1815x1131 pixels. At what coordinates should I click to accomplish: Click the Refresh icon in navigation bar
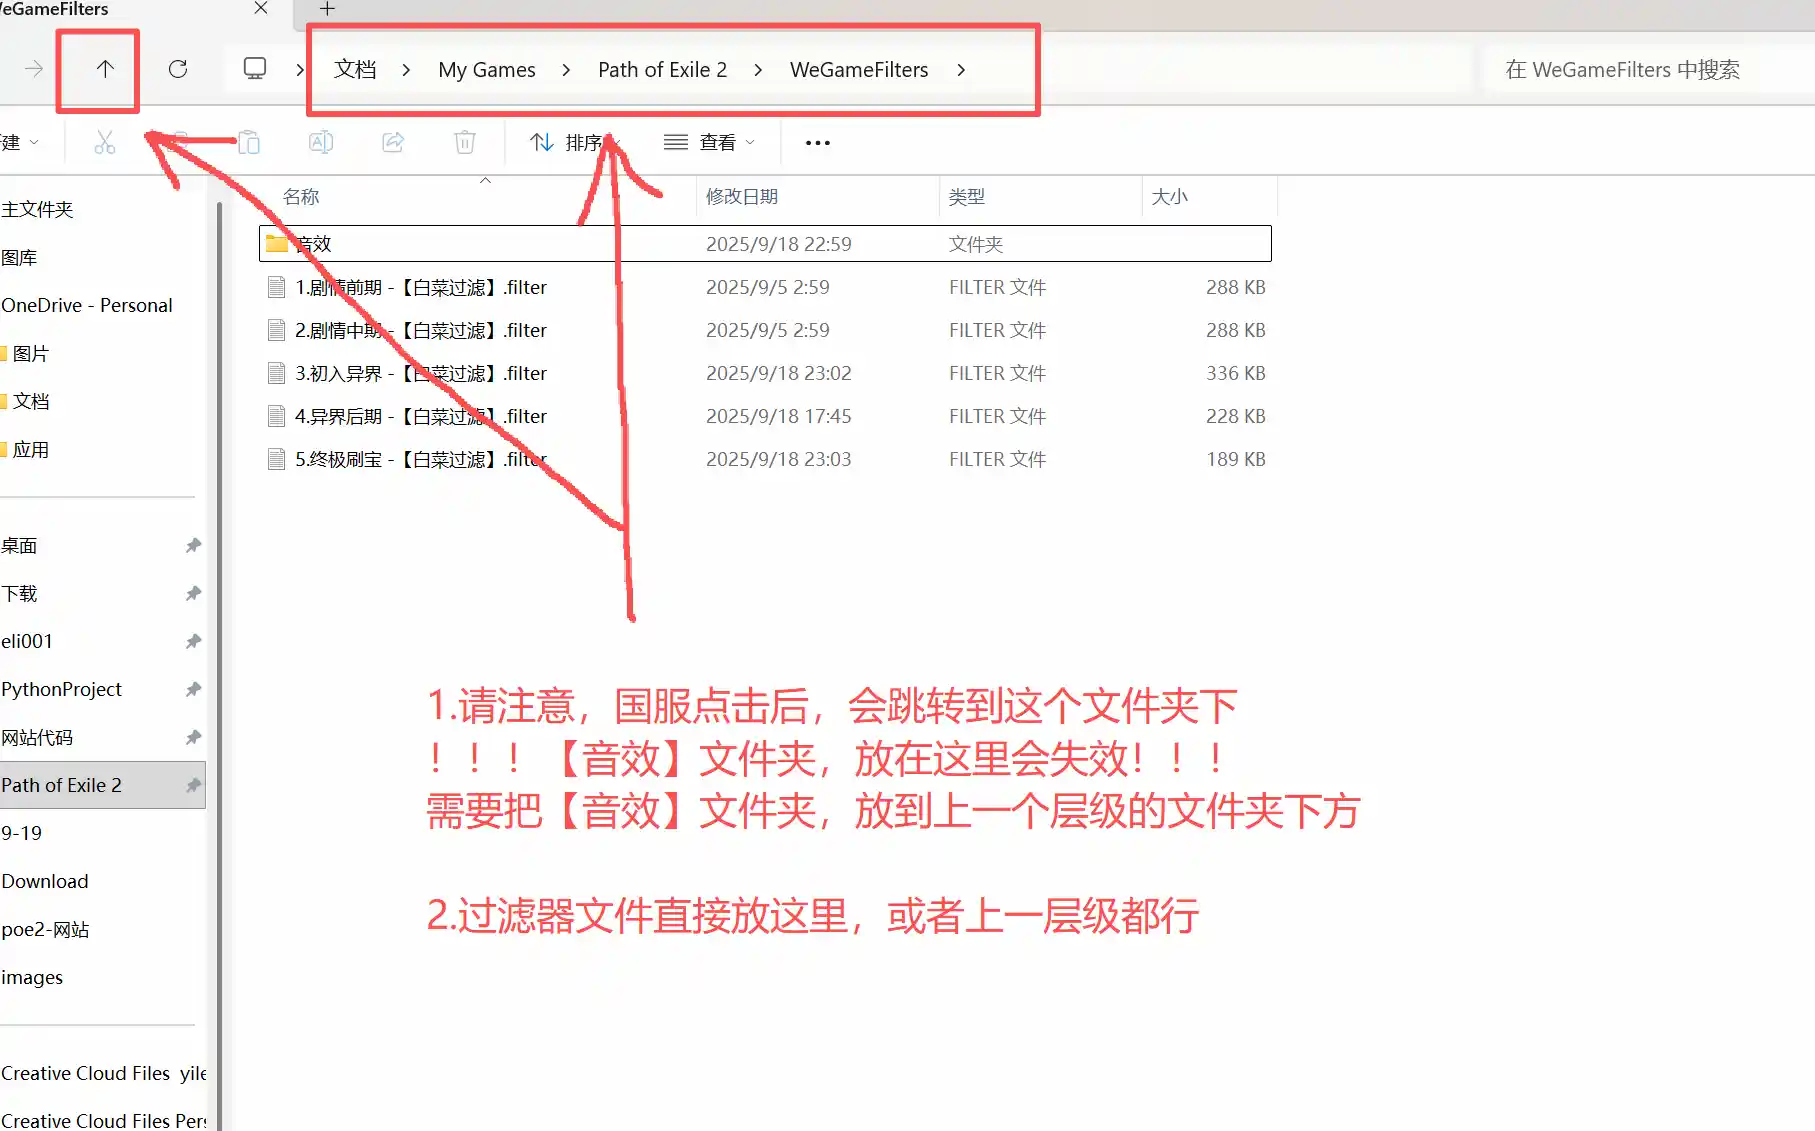pos(178,69)
